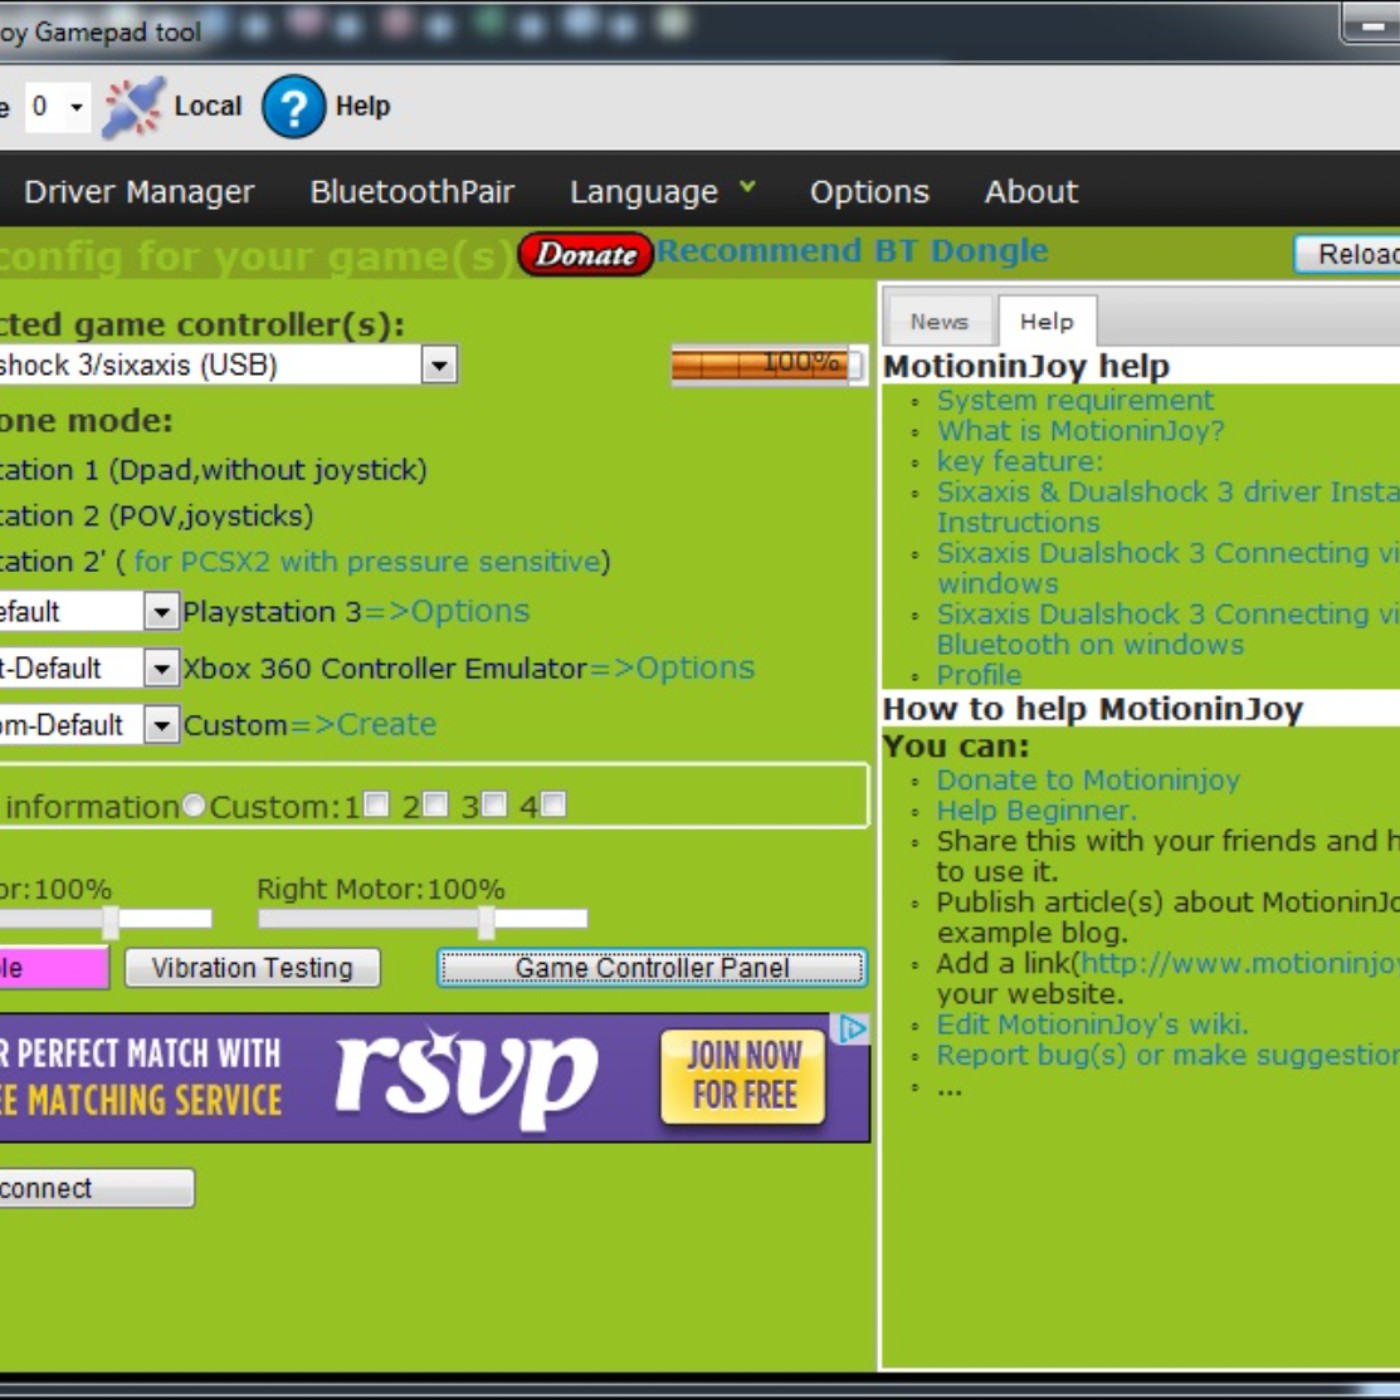Image resolution: width=1400 pixels, height=1400 pixels.
Task: Open the Bluetooth on windows connecting link
Action: pos(1168,629)
